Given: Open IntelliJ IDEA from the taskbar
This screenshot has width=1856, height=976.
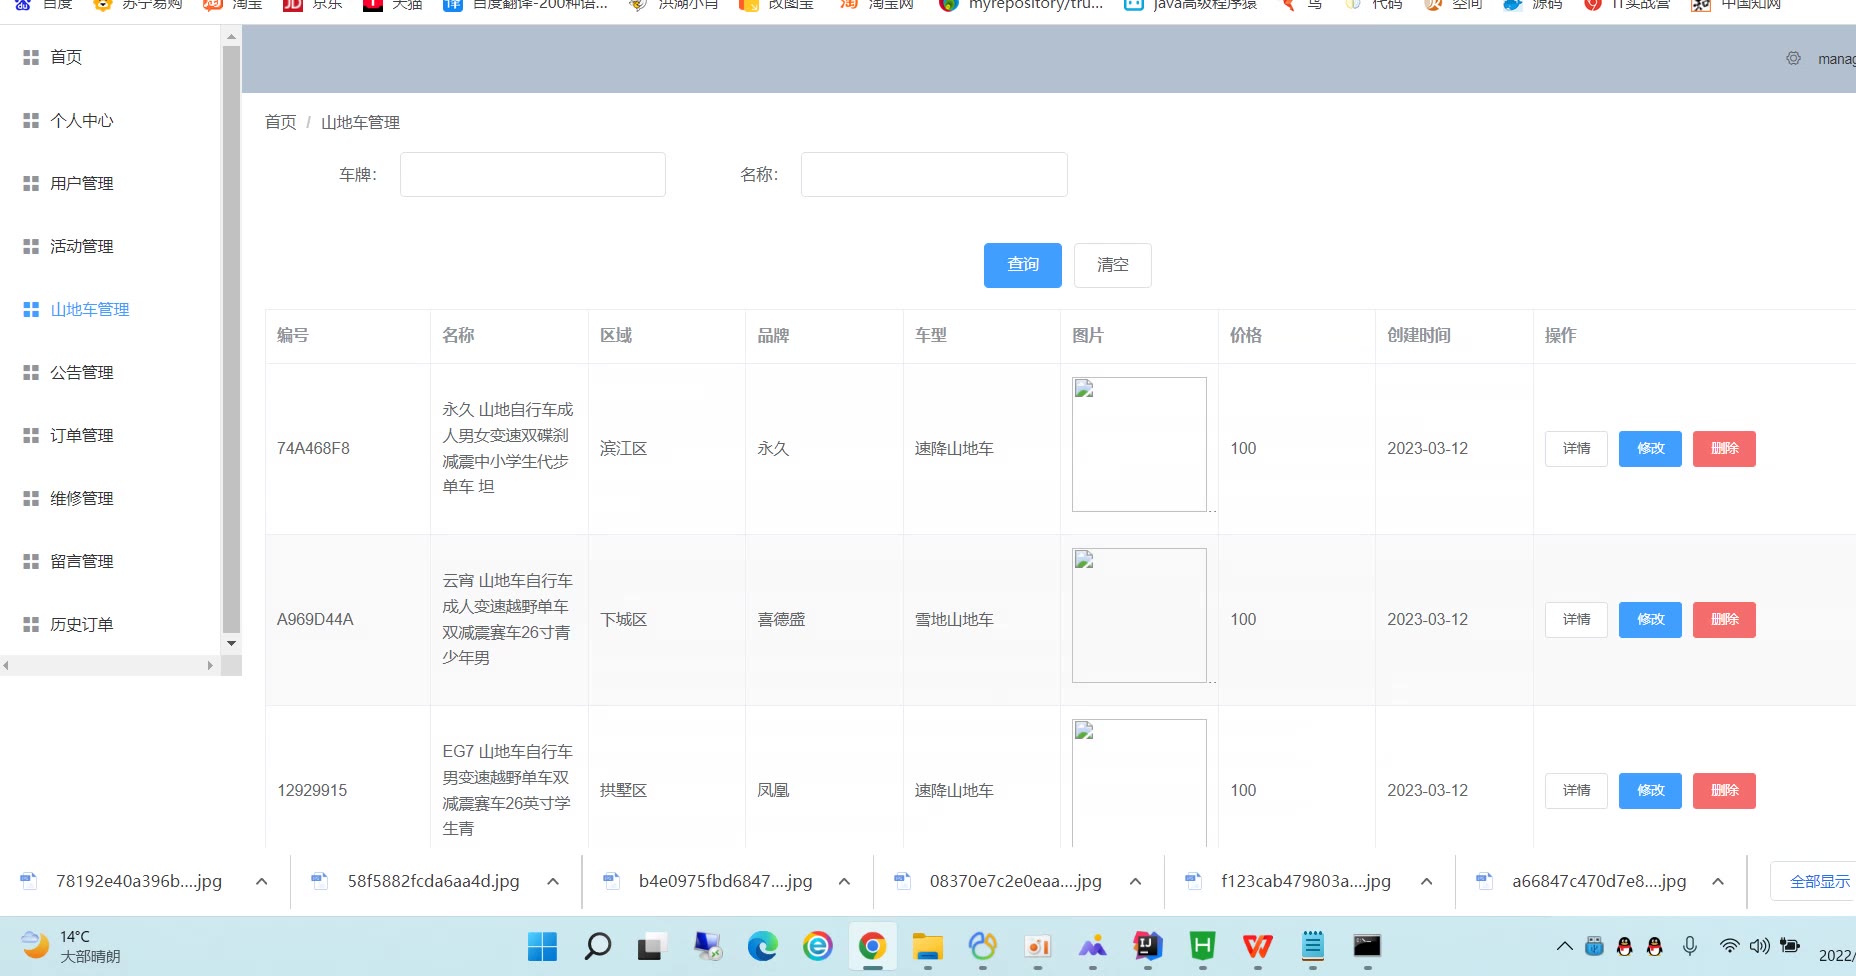Looking at the screenshot, I should click(x=1147, y=946).
